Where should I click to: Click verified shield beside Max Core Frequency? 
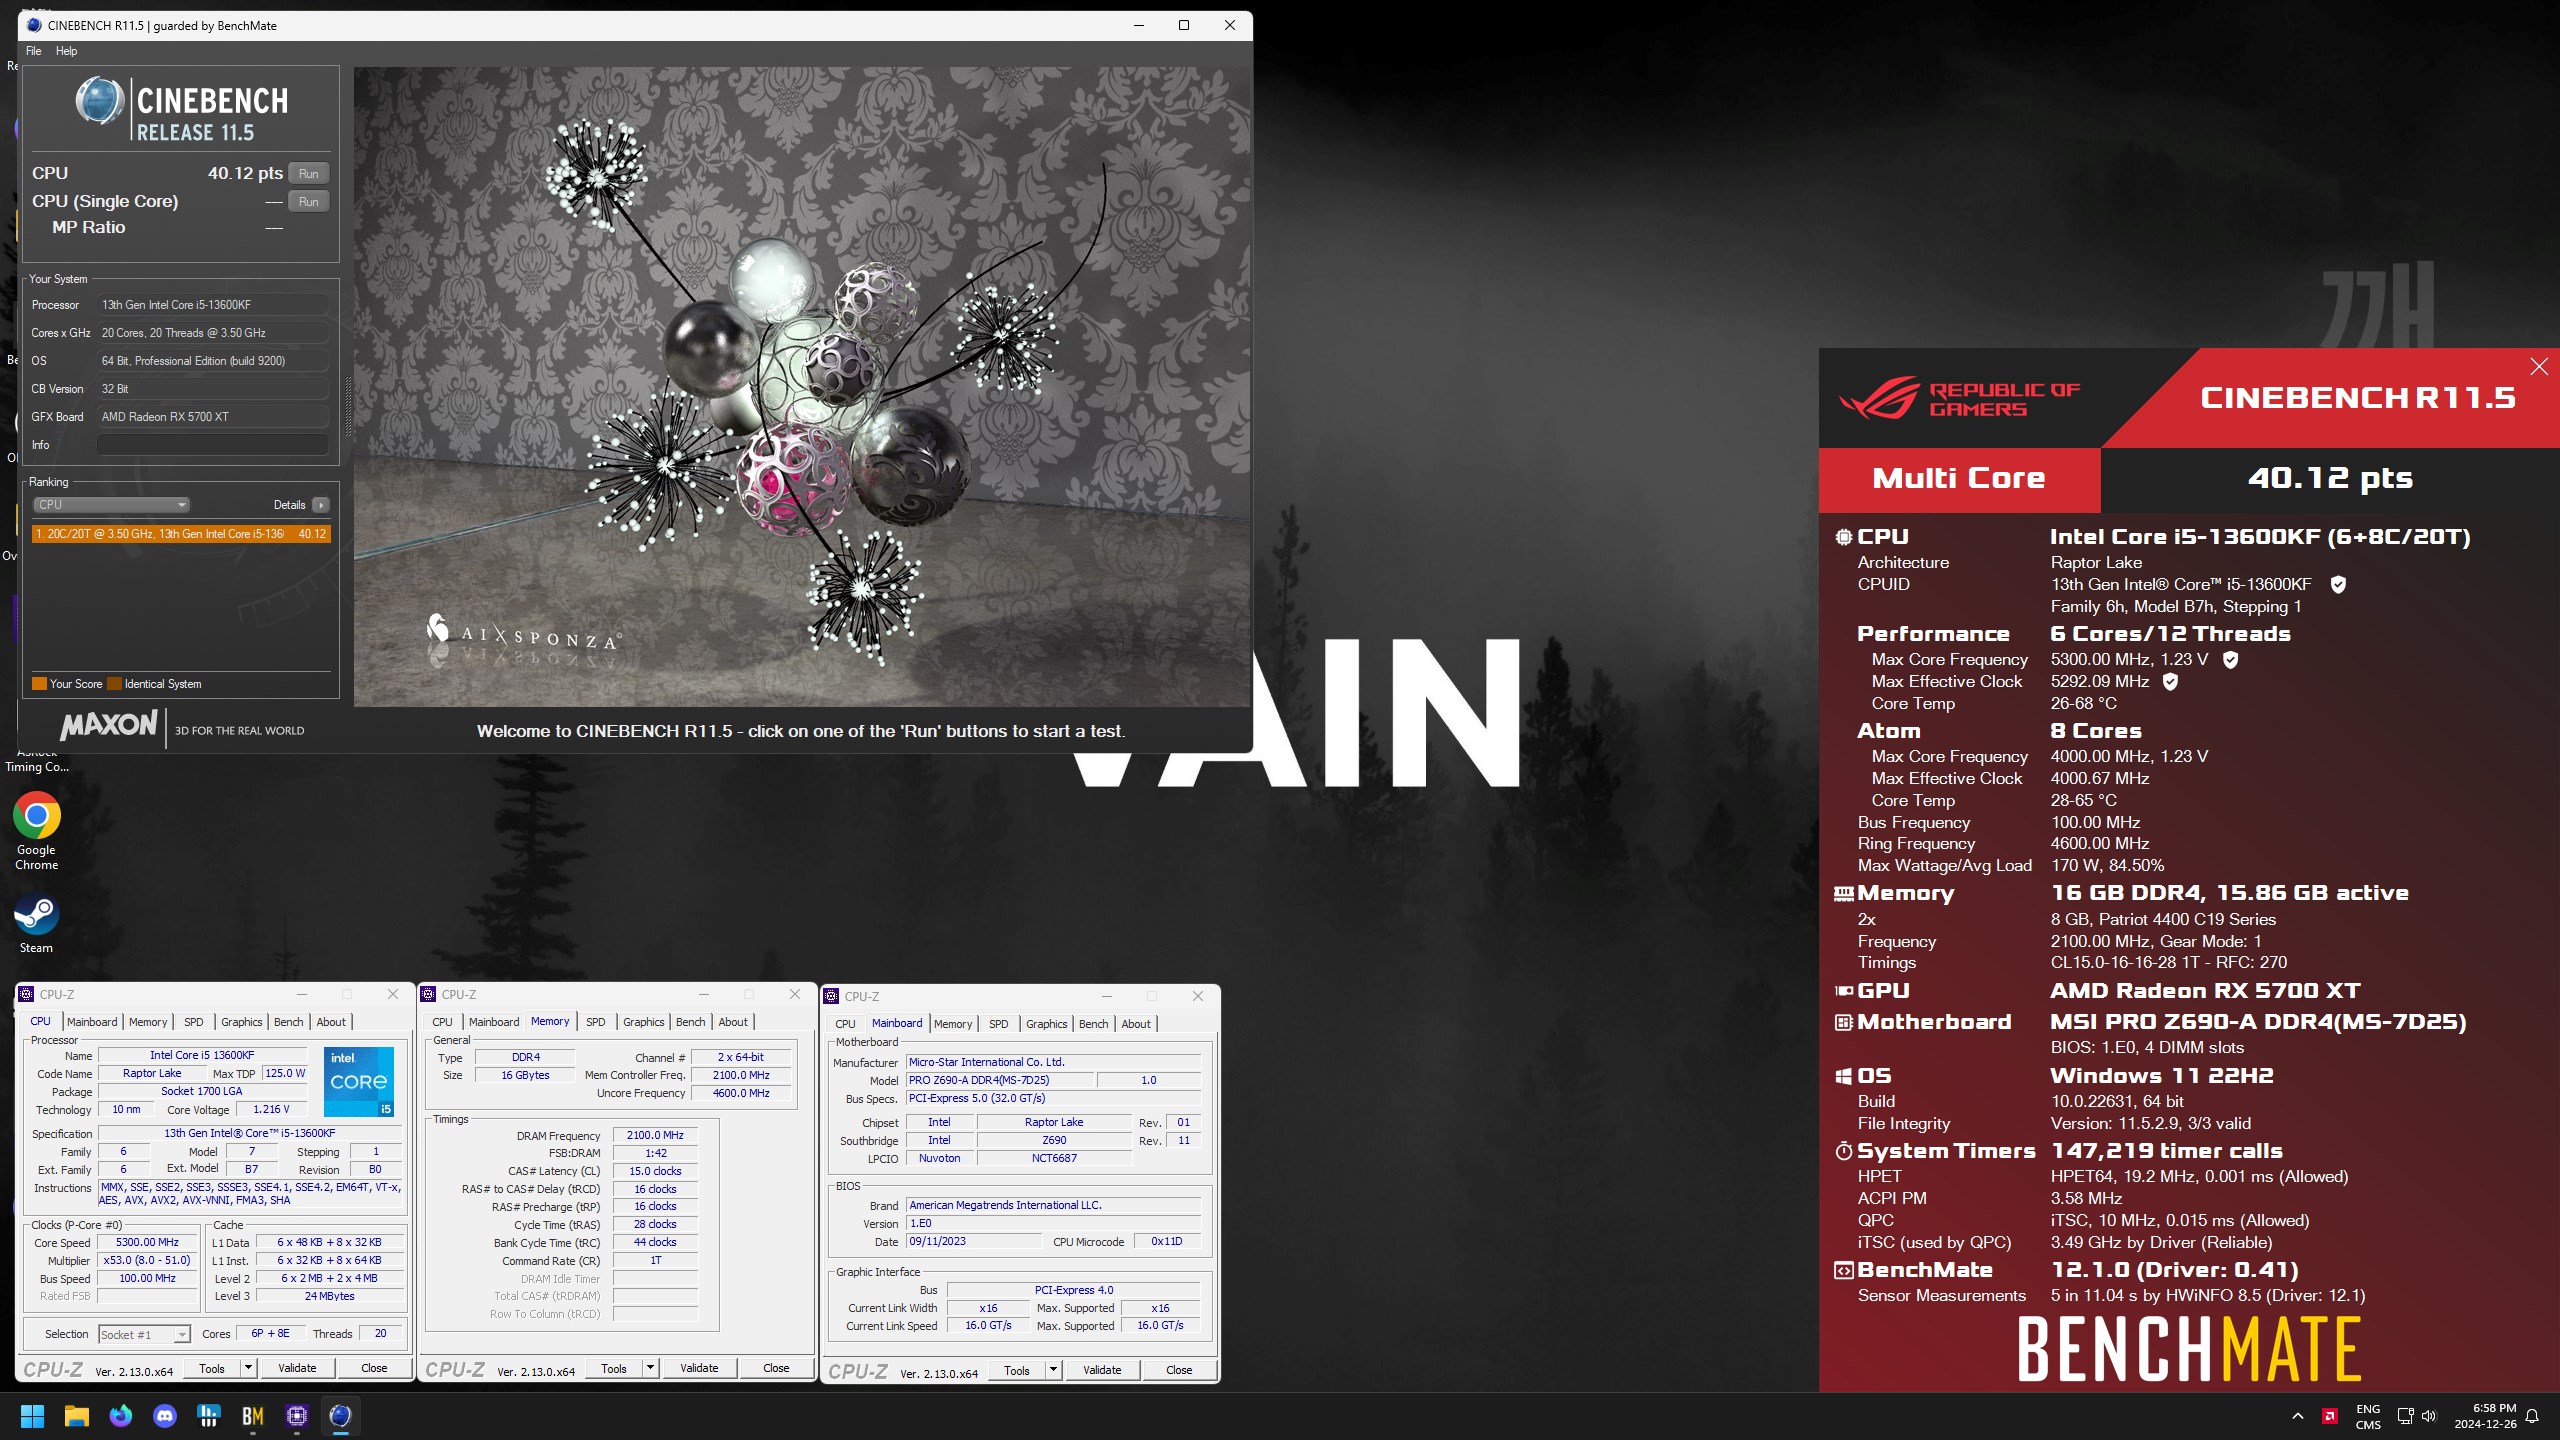(x=2230, y=660)
